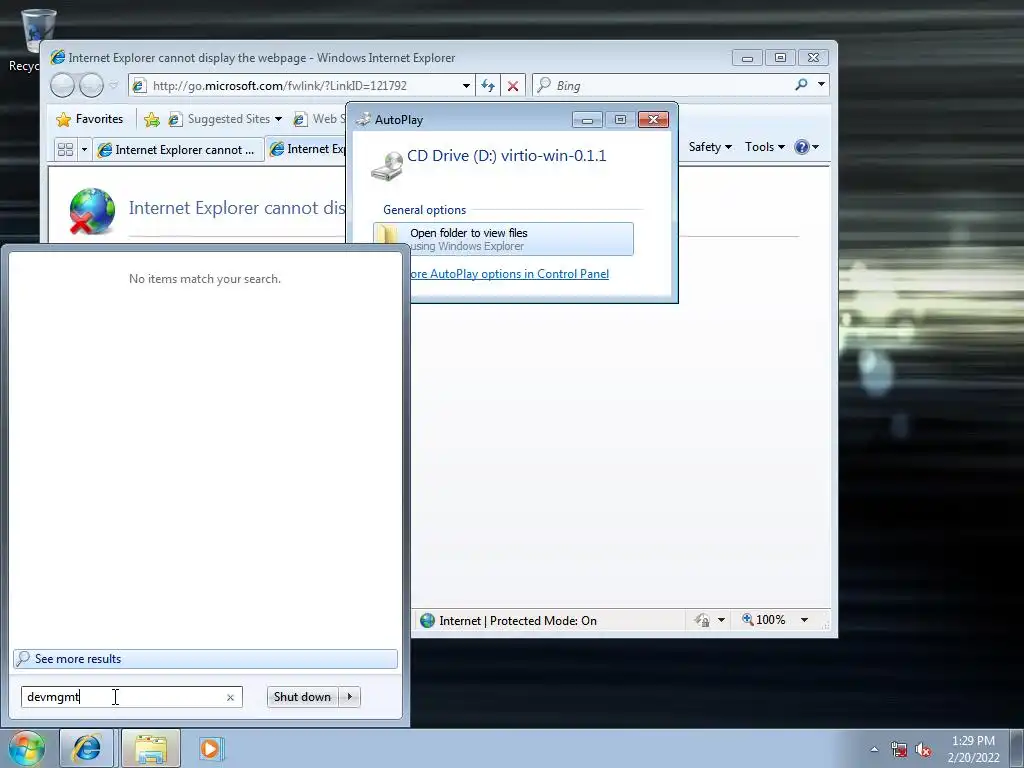The height and width of the screenshot is (768, 1024).
Task: Click the Internet Explorer title bar icon
Action: coord(58,57)
